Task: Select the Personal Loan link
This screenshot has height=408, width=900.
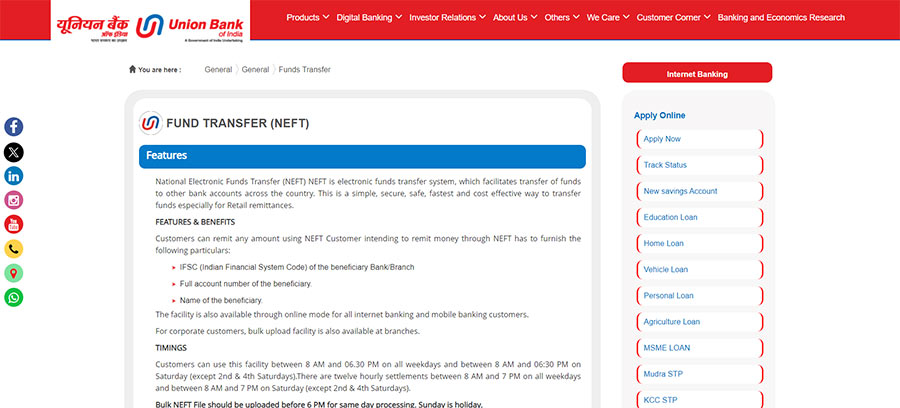Action: (700, 296)
